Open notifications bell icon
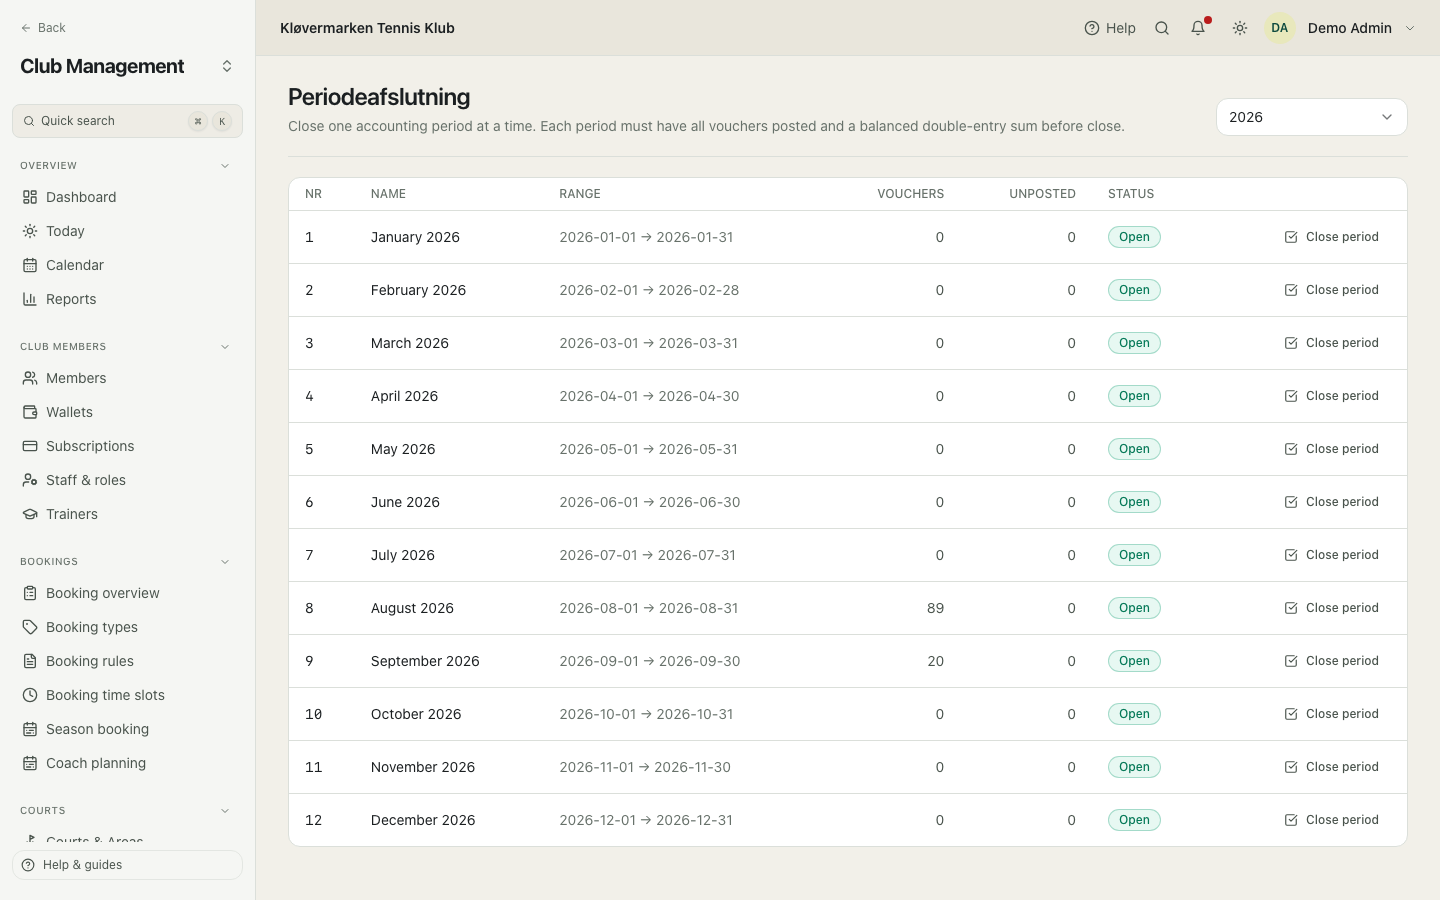The width and height of the screenshot is (1440, 900). click(1198, 28)
